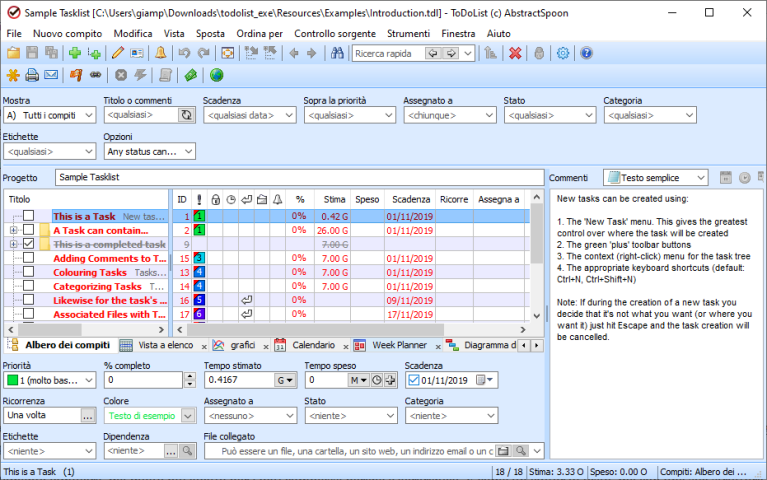Click the redo arrow icon
This screenshot has width=767, height=480.
tap(203, 53)
